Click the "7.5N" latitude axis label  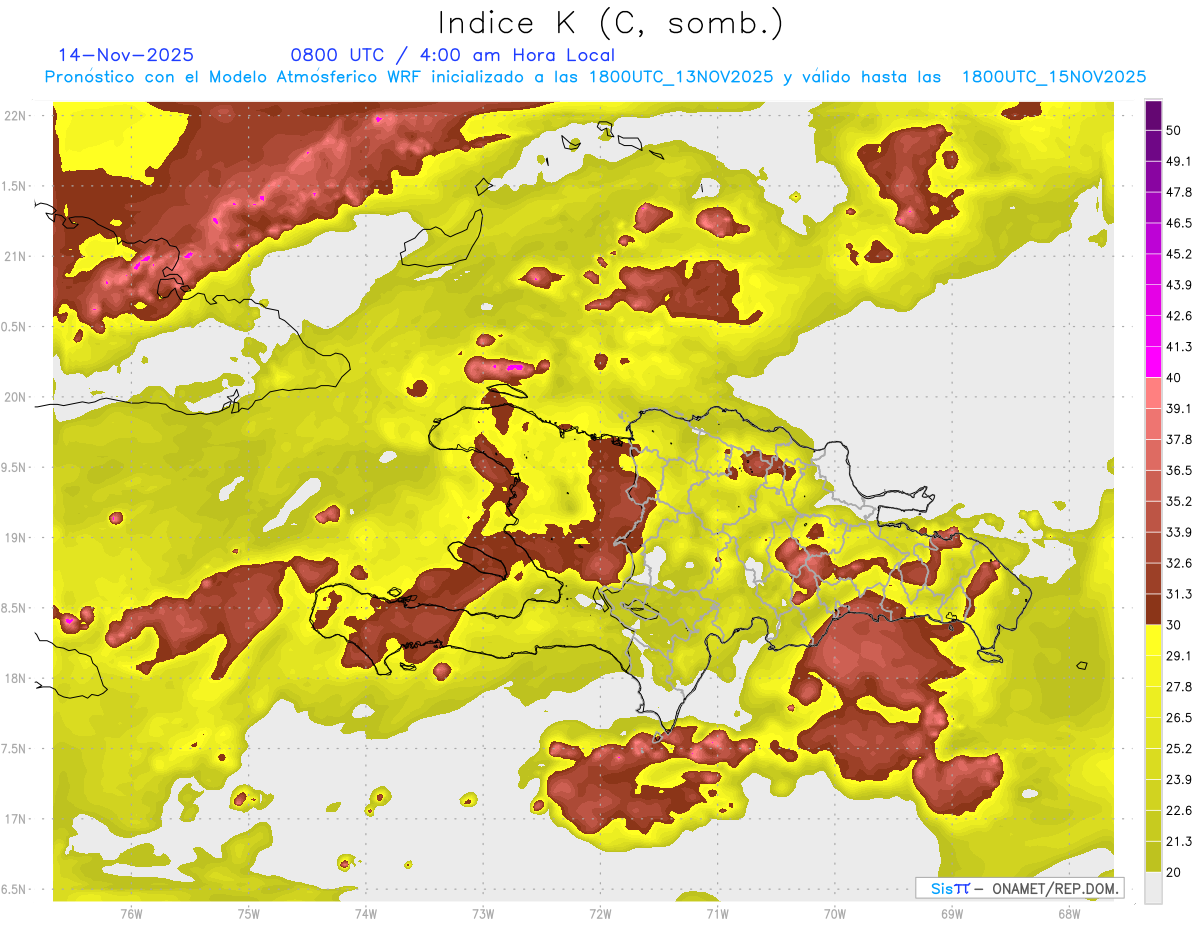[x=15, y=749]
